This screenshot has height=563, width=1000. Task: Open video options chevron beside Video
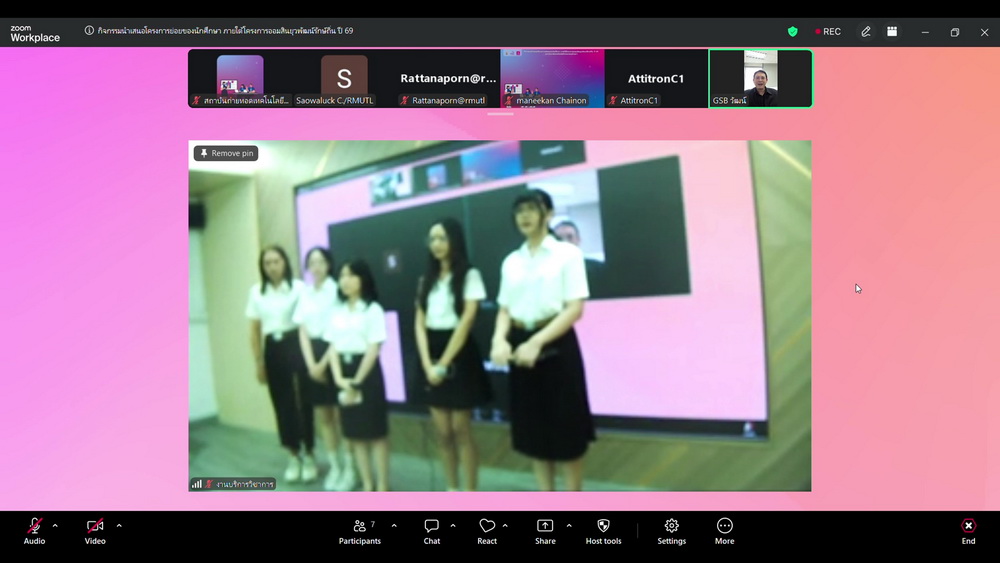[x=119, y=525]
